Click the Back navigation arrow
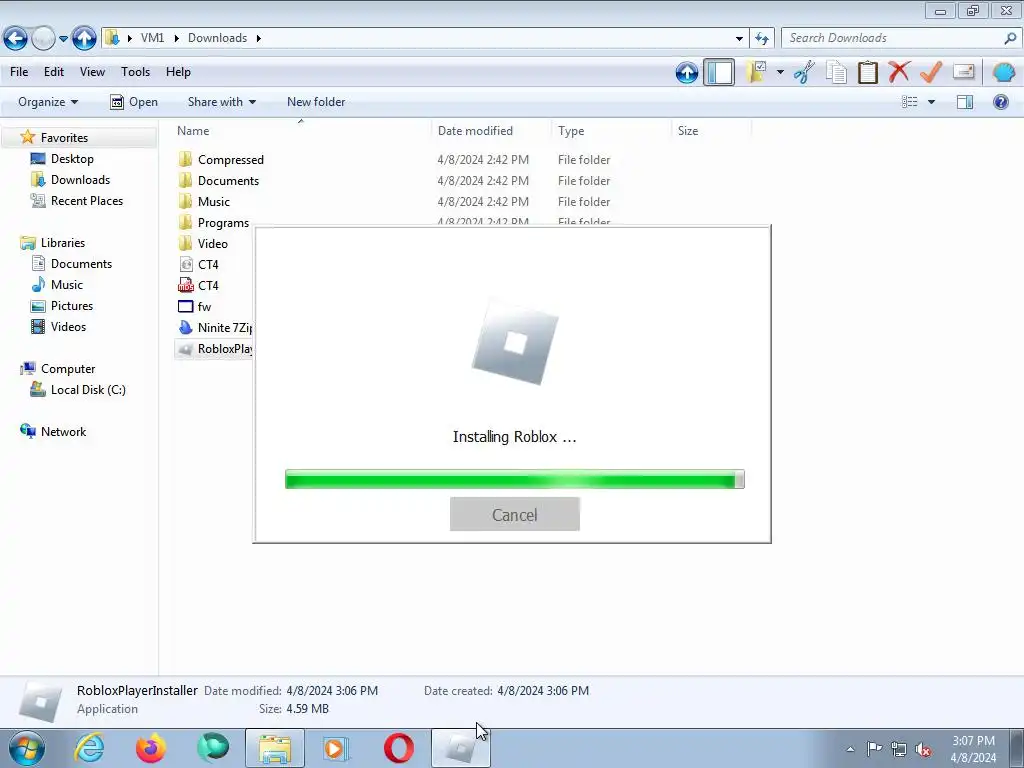 pyautogui.click(x=16, y=38)
